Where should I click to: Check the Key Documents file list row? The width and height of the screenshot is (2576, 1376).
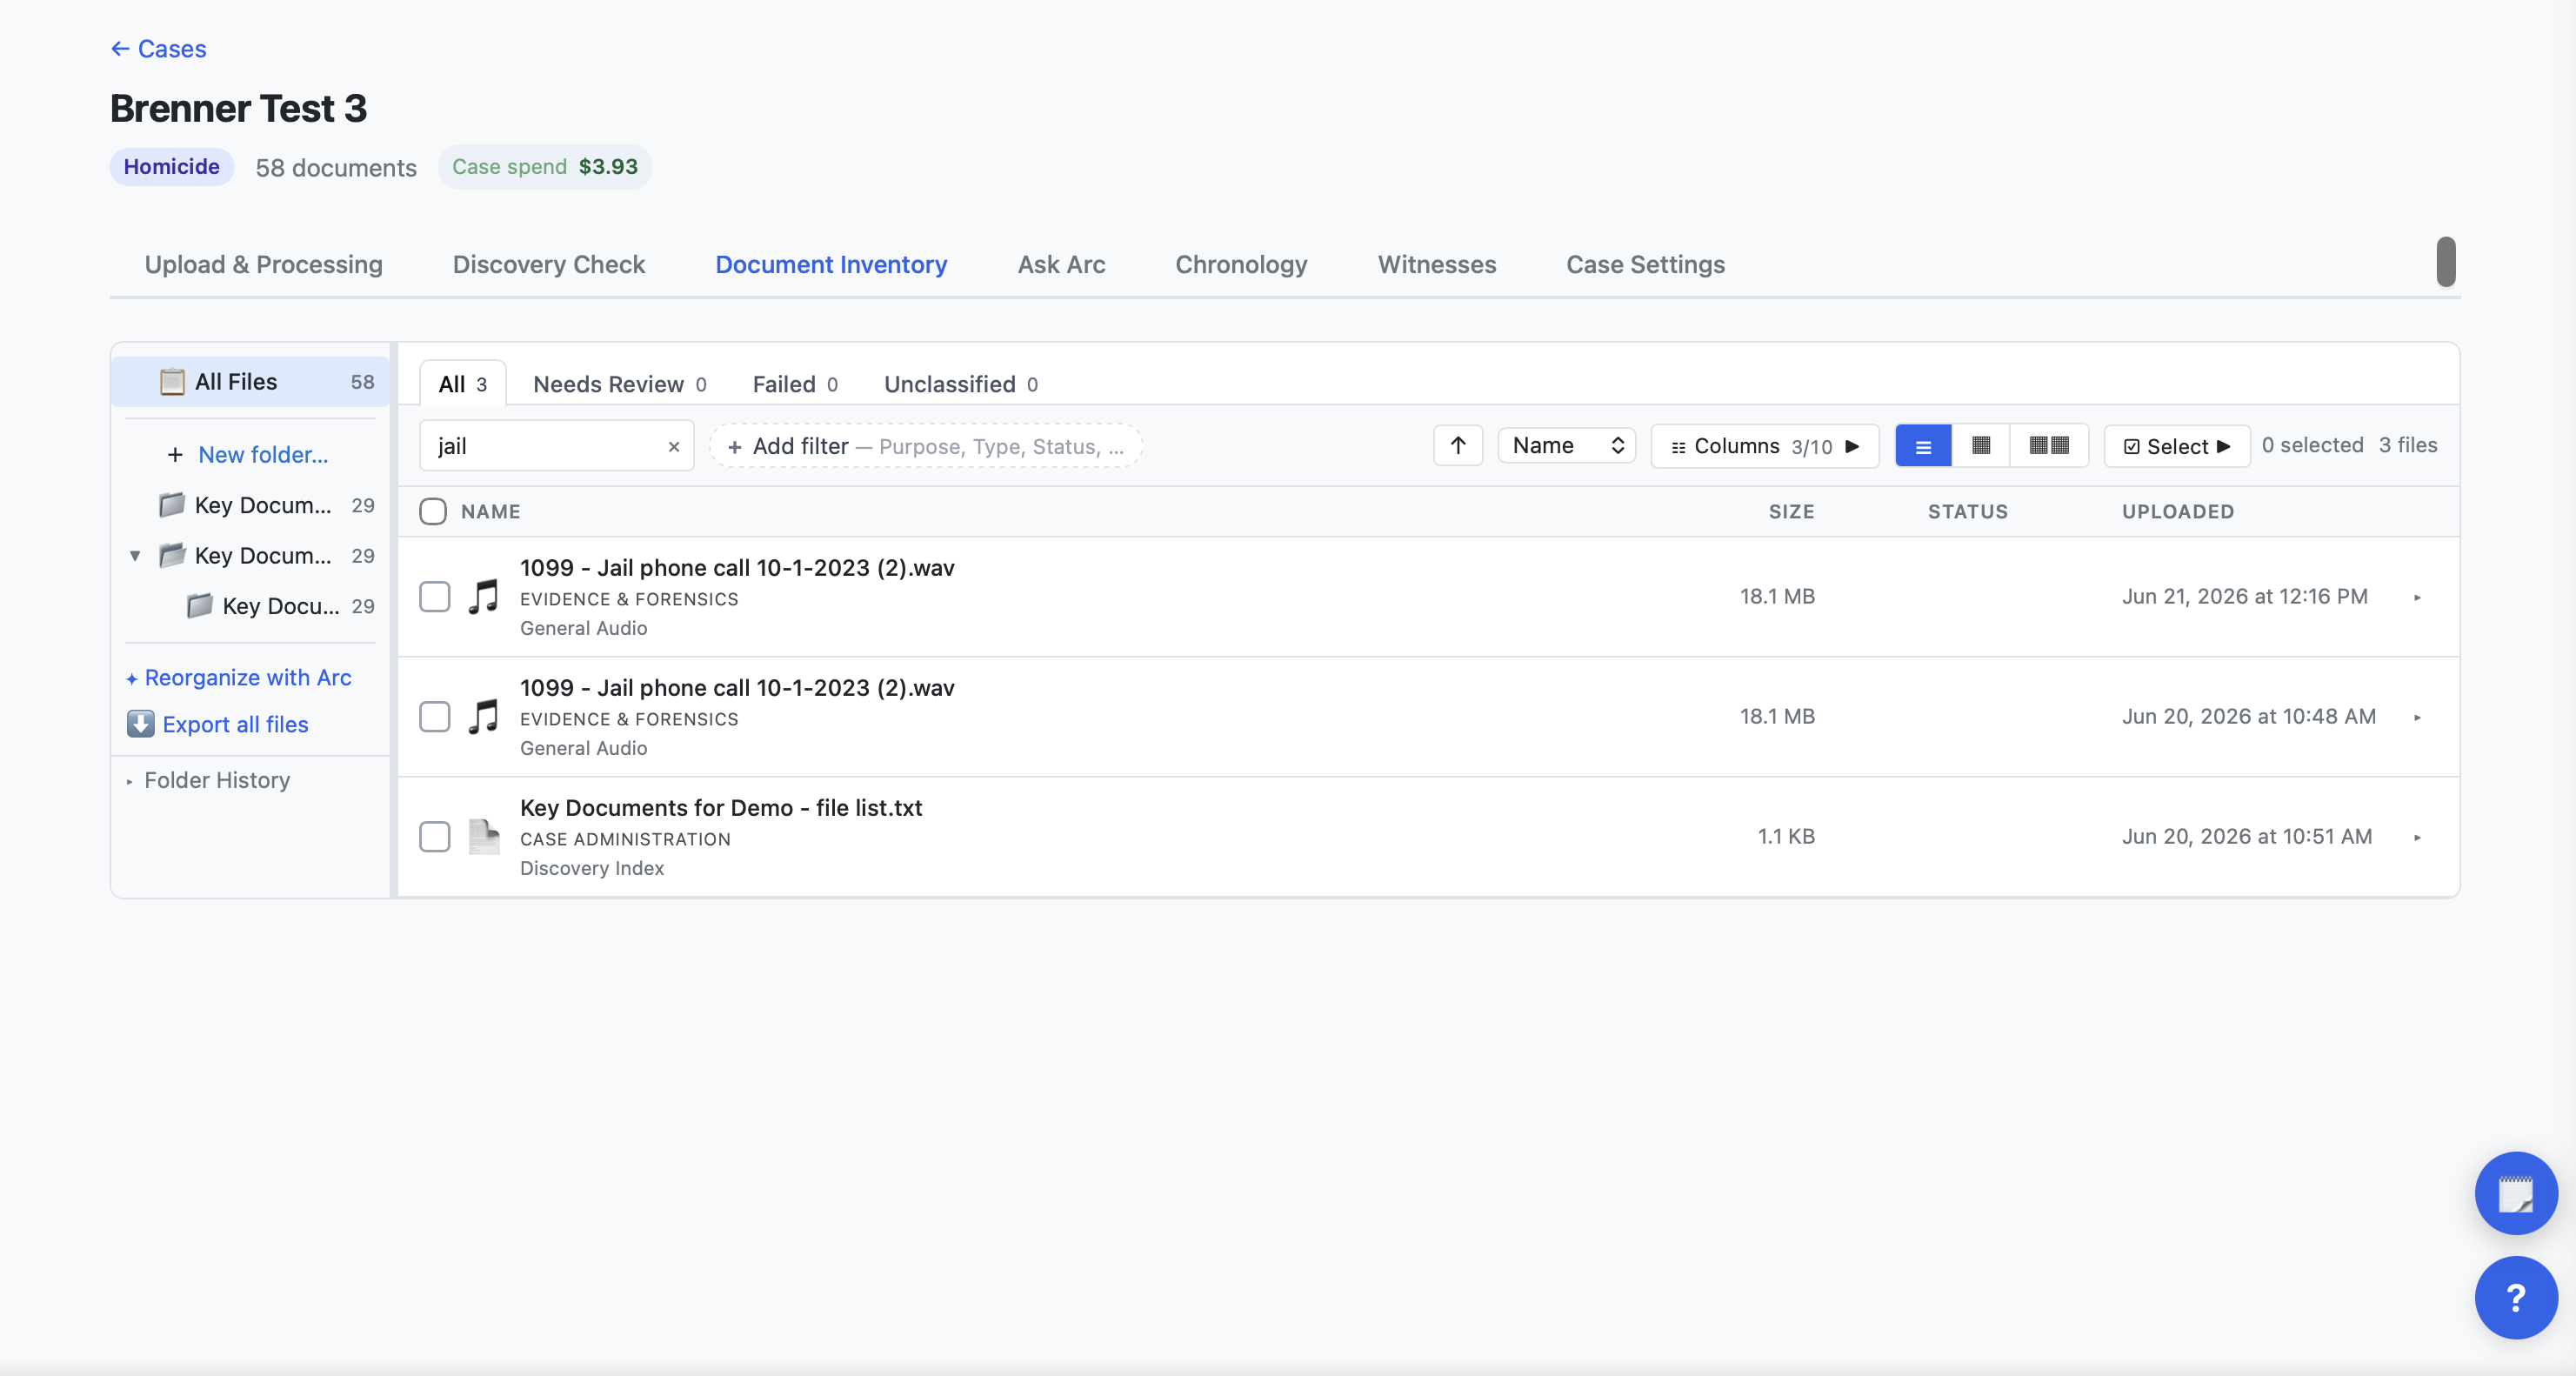434,837
